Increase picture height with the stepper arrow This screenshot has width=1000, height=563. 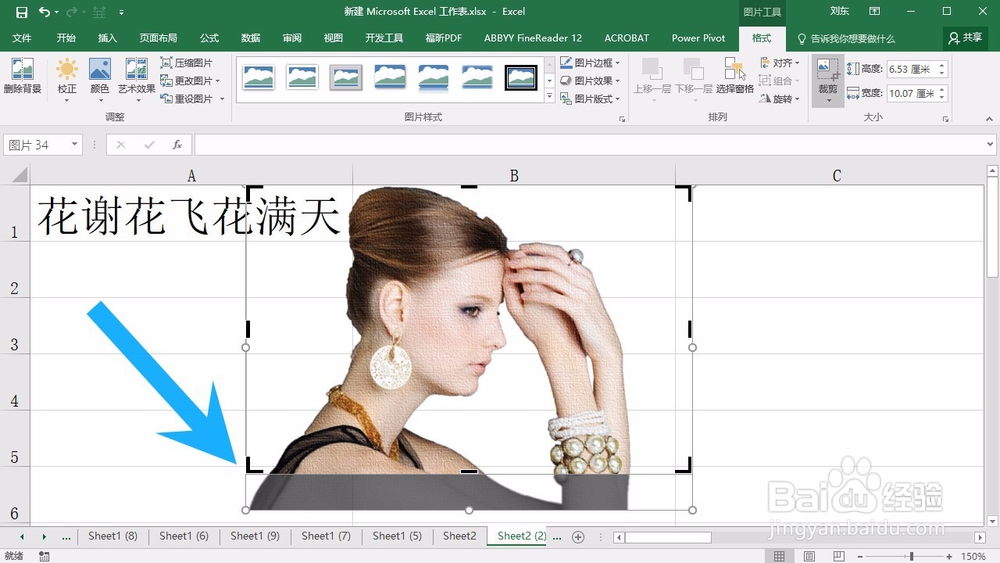(x=942, y=65)
